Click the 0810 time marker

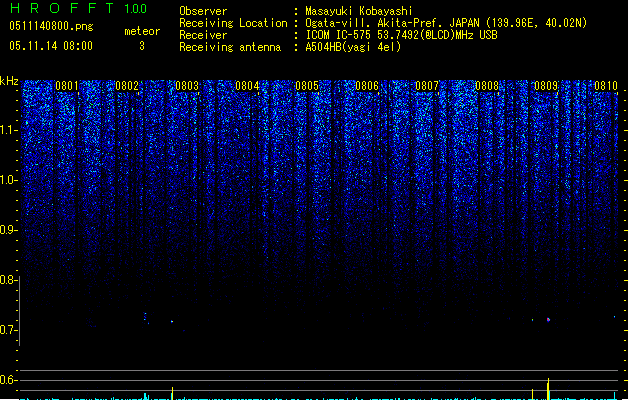click(x=606, y=86)
